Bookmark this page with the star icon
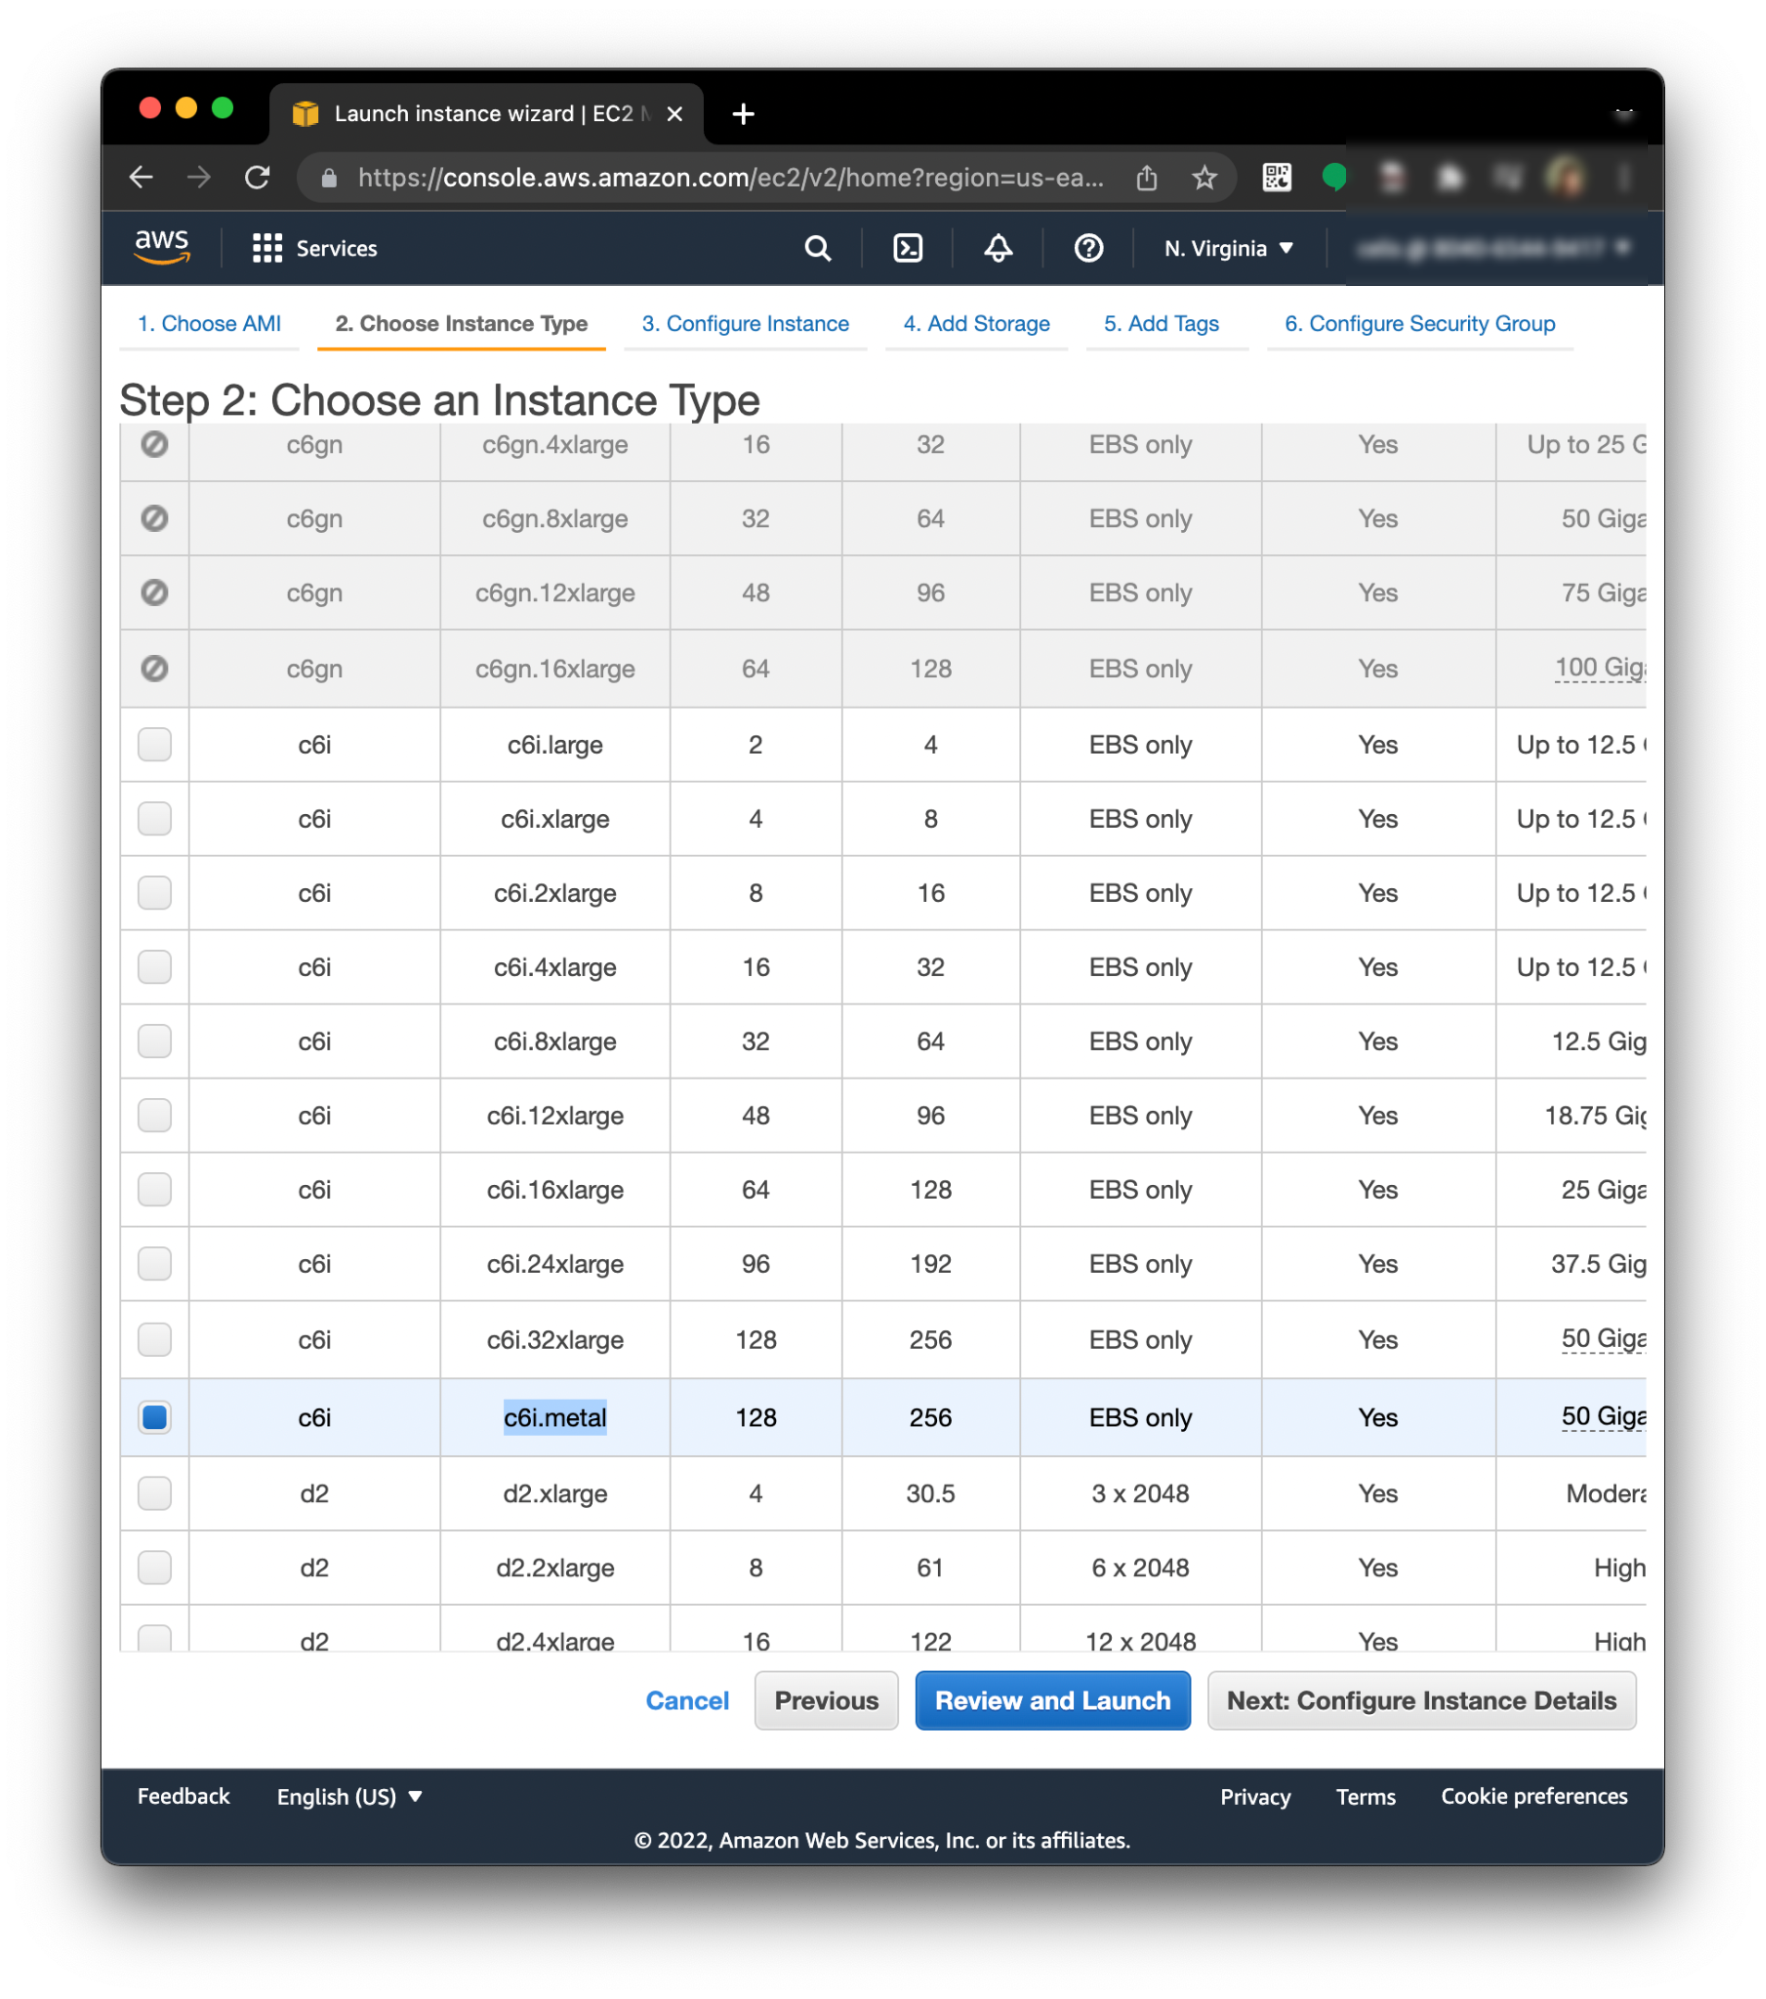The height and width of the screenshot is (1999, 1766). pos(1204,178)
